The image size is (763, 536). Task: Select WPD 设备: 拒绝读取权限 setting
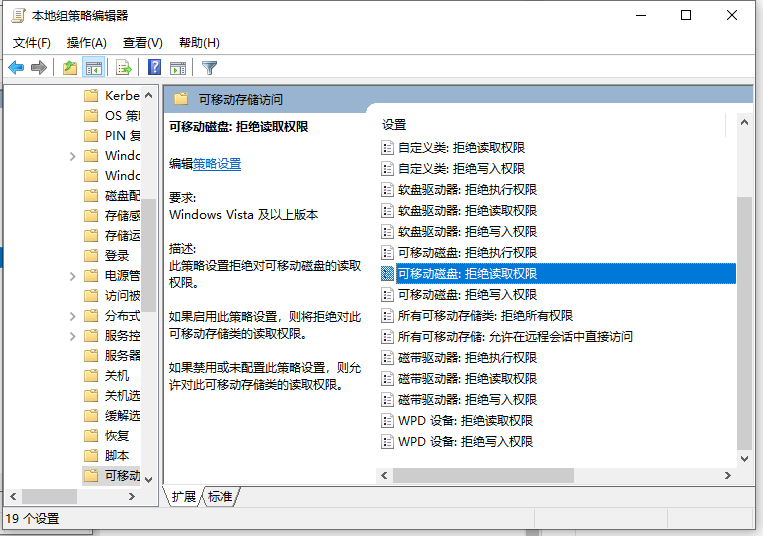pyautogui.click(x=457, y=420)
